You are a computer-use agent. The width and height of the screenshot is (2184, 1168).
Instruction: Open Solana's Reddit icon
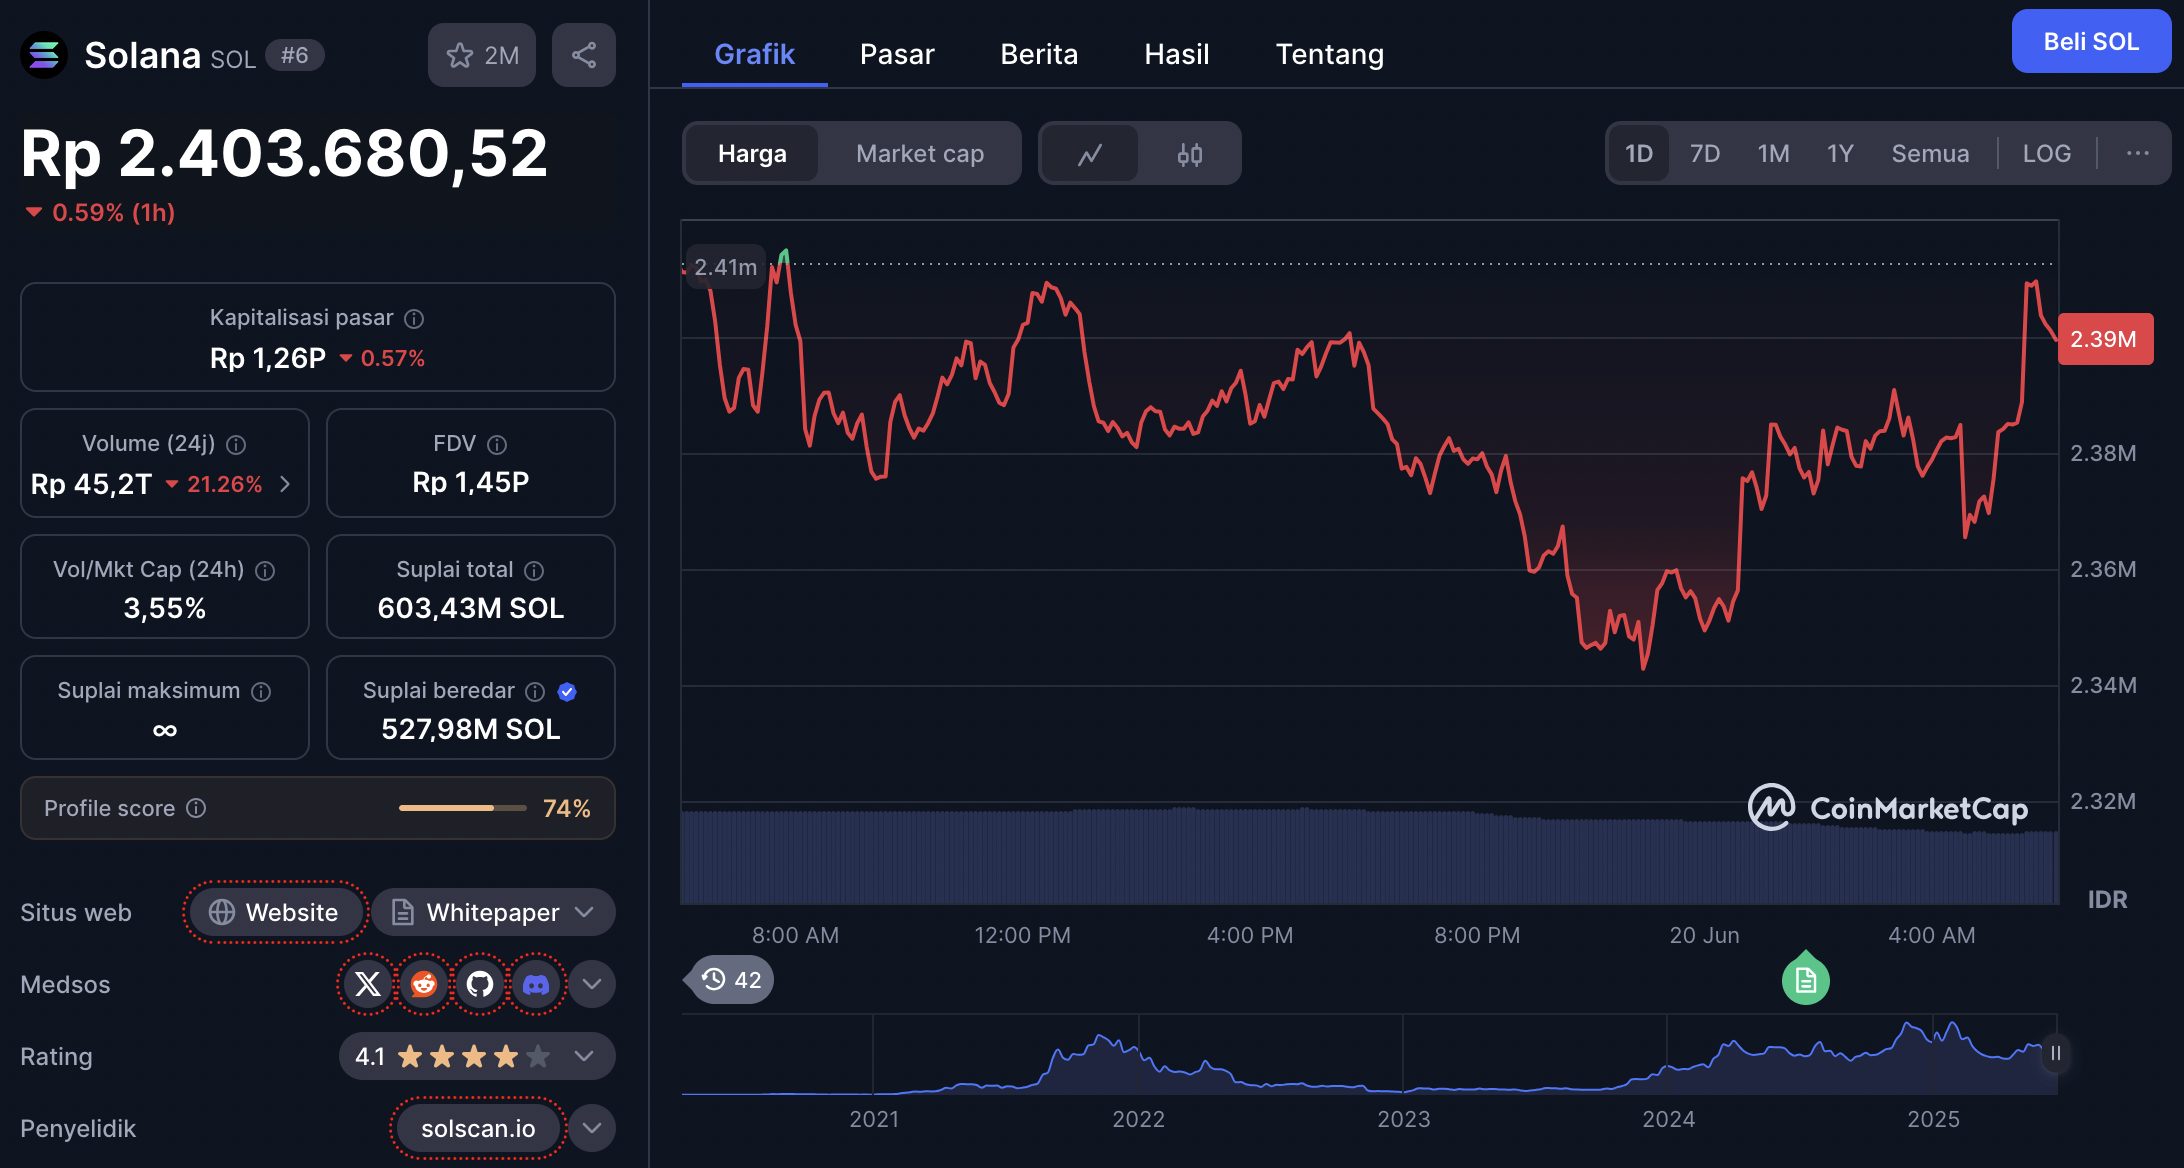(x=424, y=984)
